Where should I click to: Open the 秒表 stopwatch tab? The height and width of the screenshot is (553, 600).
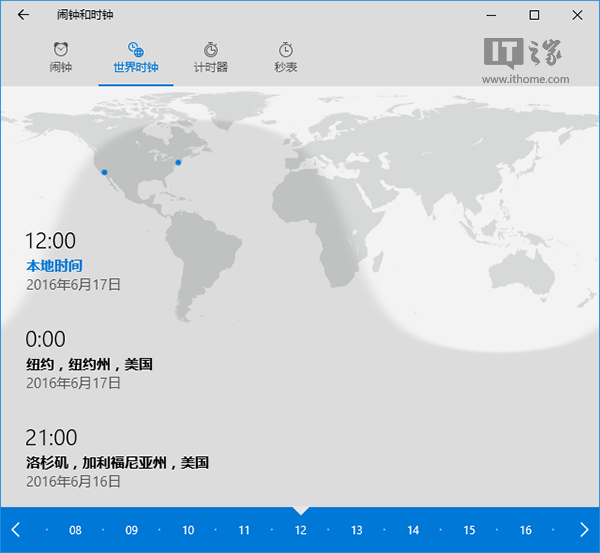coord(286,57)
